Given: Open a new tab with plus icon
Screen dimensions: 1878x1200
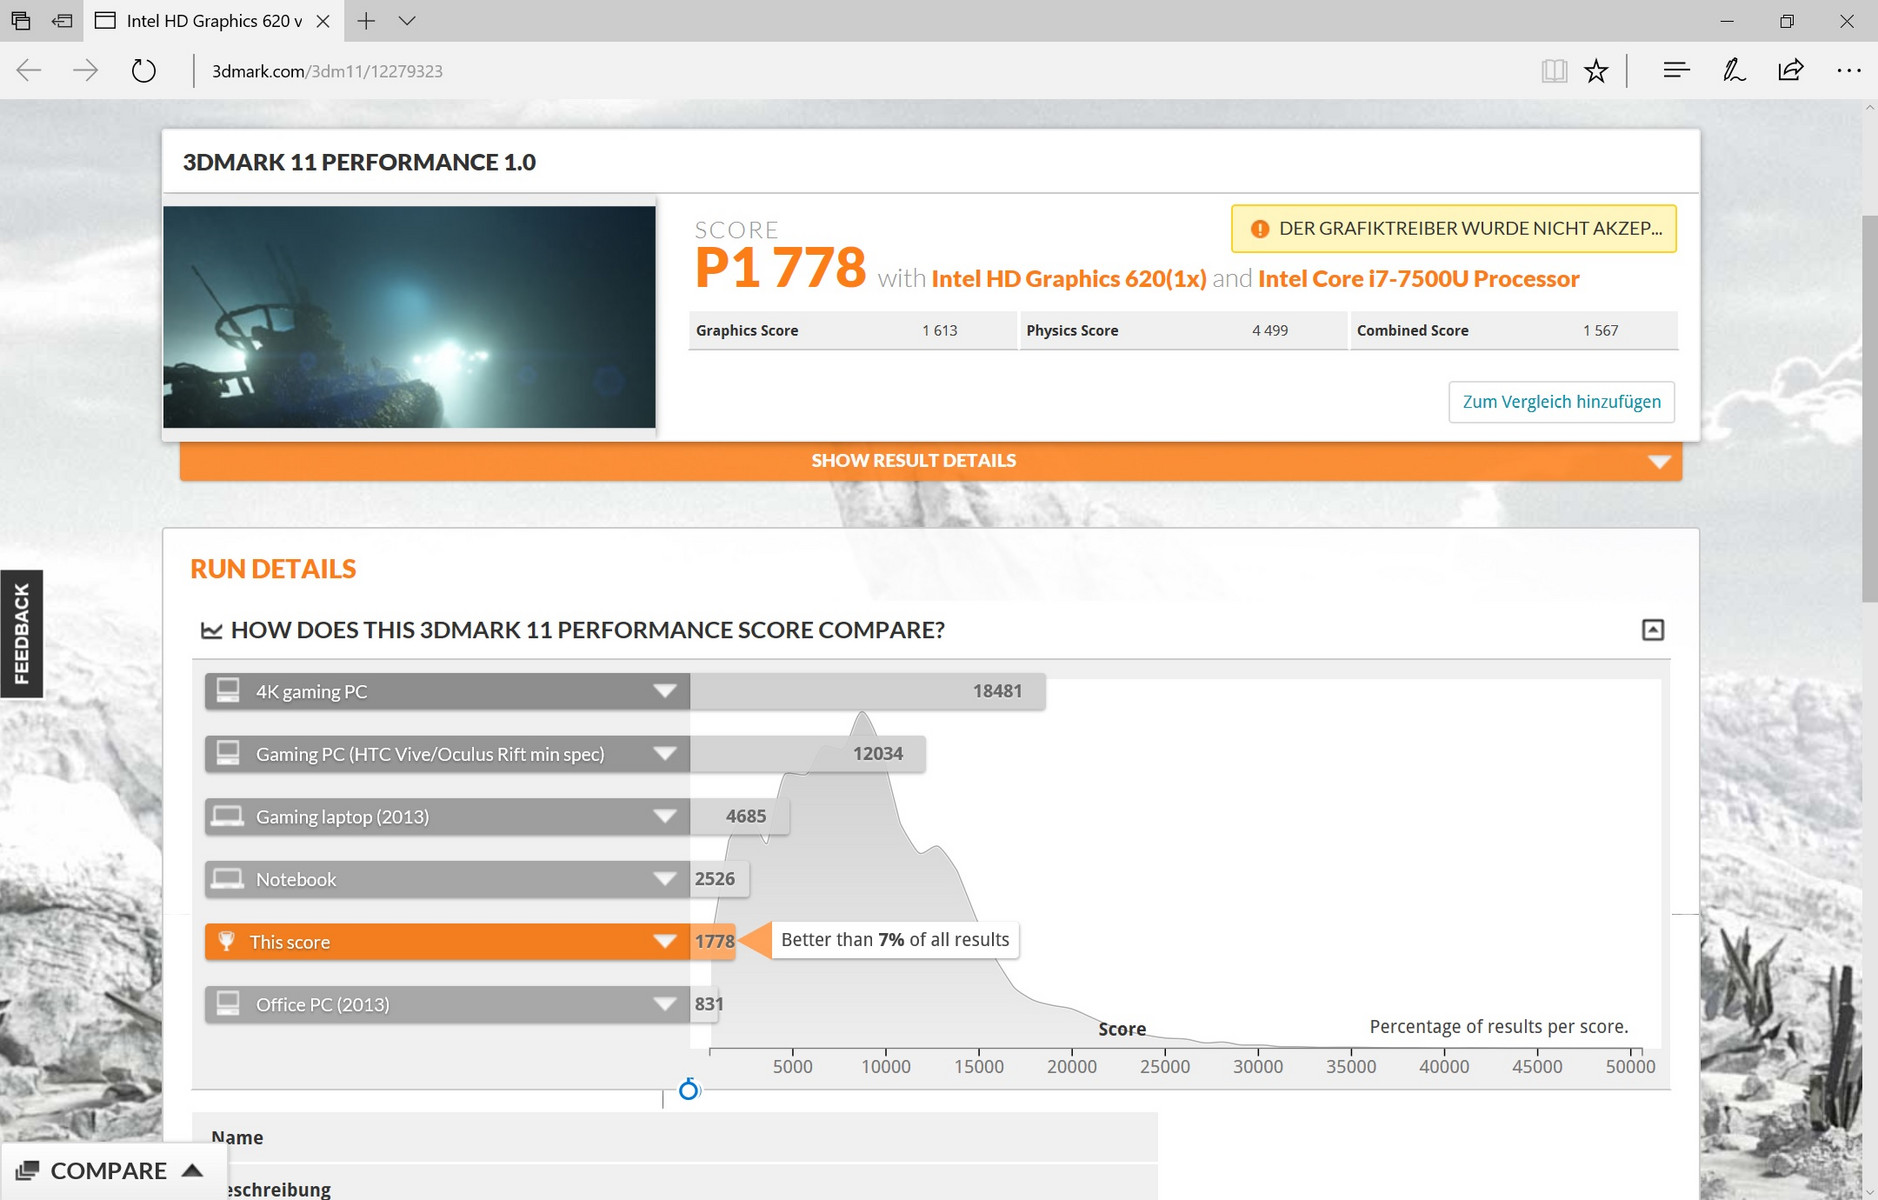Looking at the screenshot, I should (366, 20).
